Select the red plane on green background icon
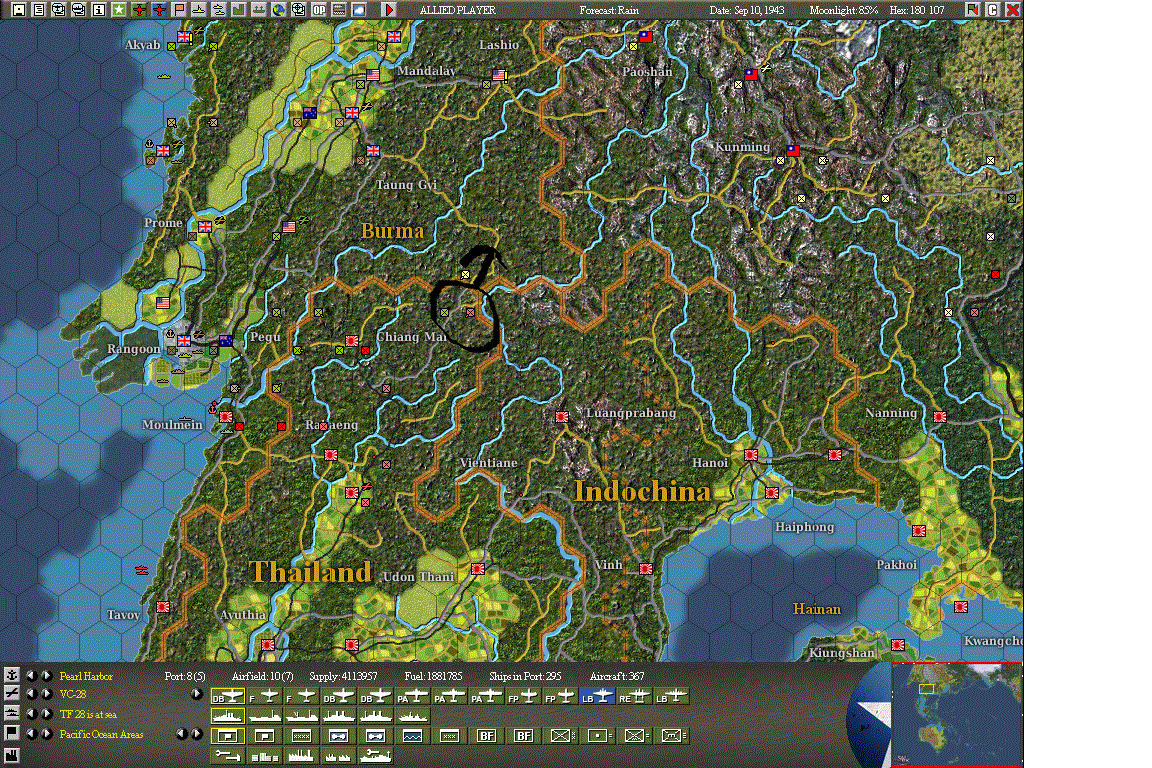Screen dimensions: 1152x768 tap(139, 10)
